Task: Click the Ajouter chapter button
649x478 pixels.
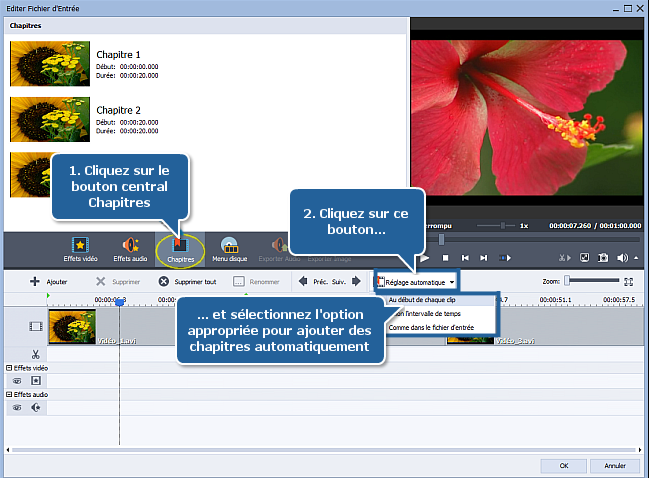Action: [49, 282]
